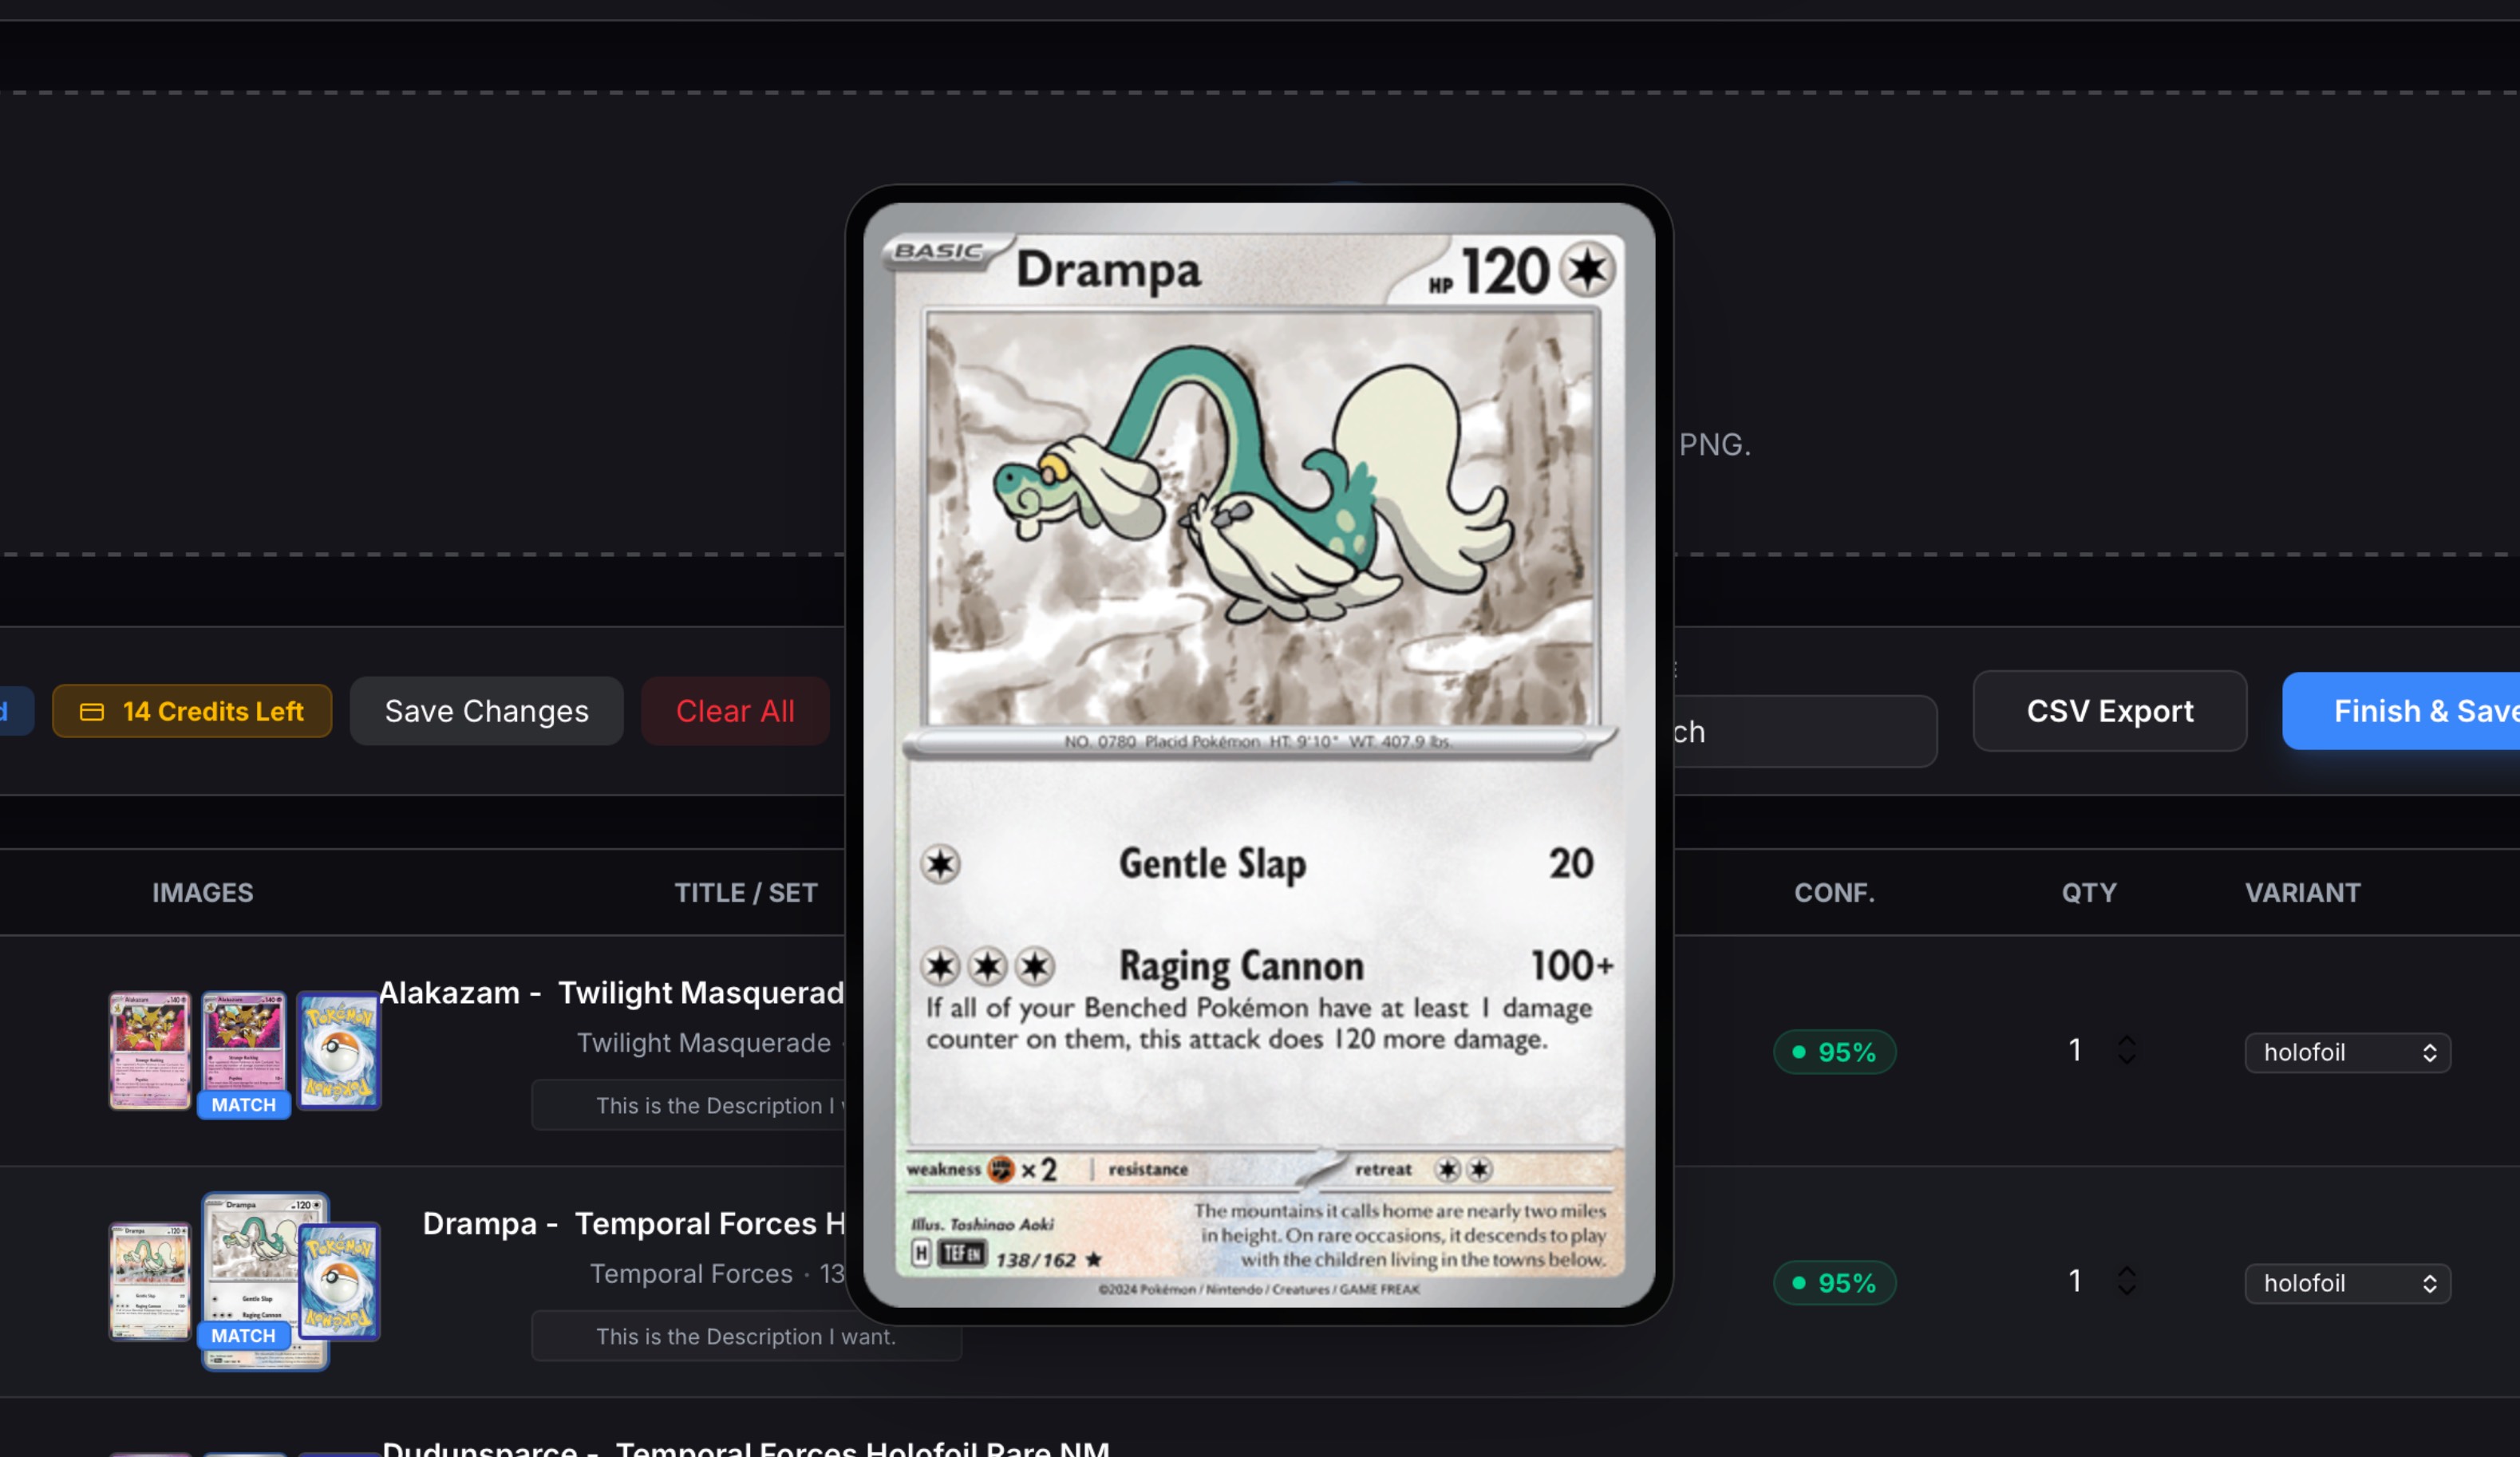Click the Alakazam description text field
This screenshot has width=2520, height=1457.
tap(690, 1105)
